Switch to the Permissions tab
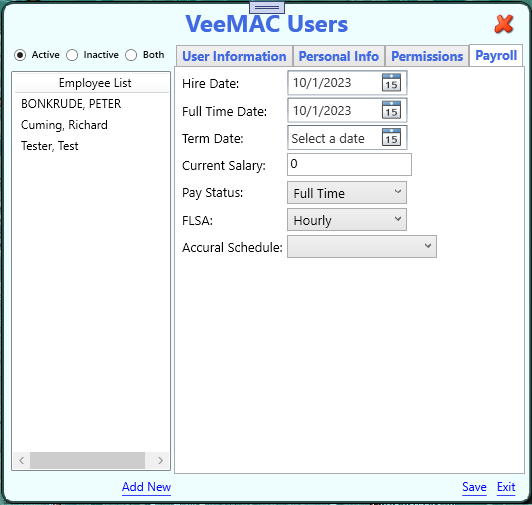This screenshot has width=532, height=505. click(x=427, y=56)
